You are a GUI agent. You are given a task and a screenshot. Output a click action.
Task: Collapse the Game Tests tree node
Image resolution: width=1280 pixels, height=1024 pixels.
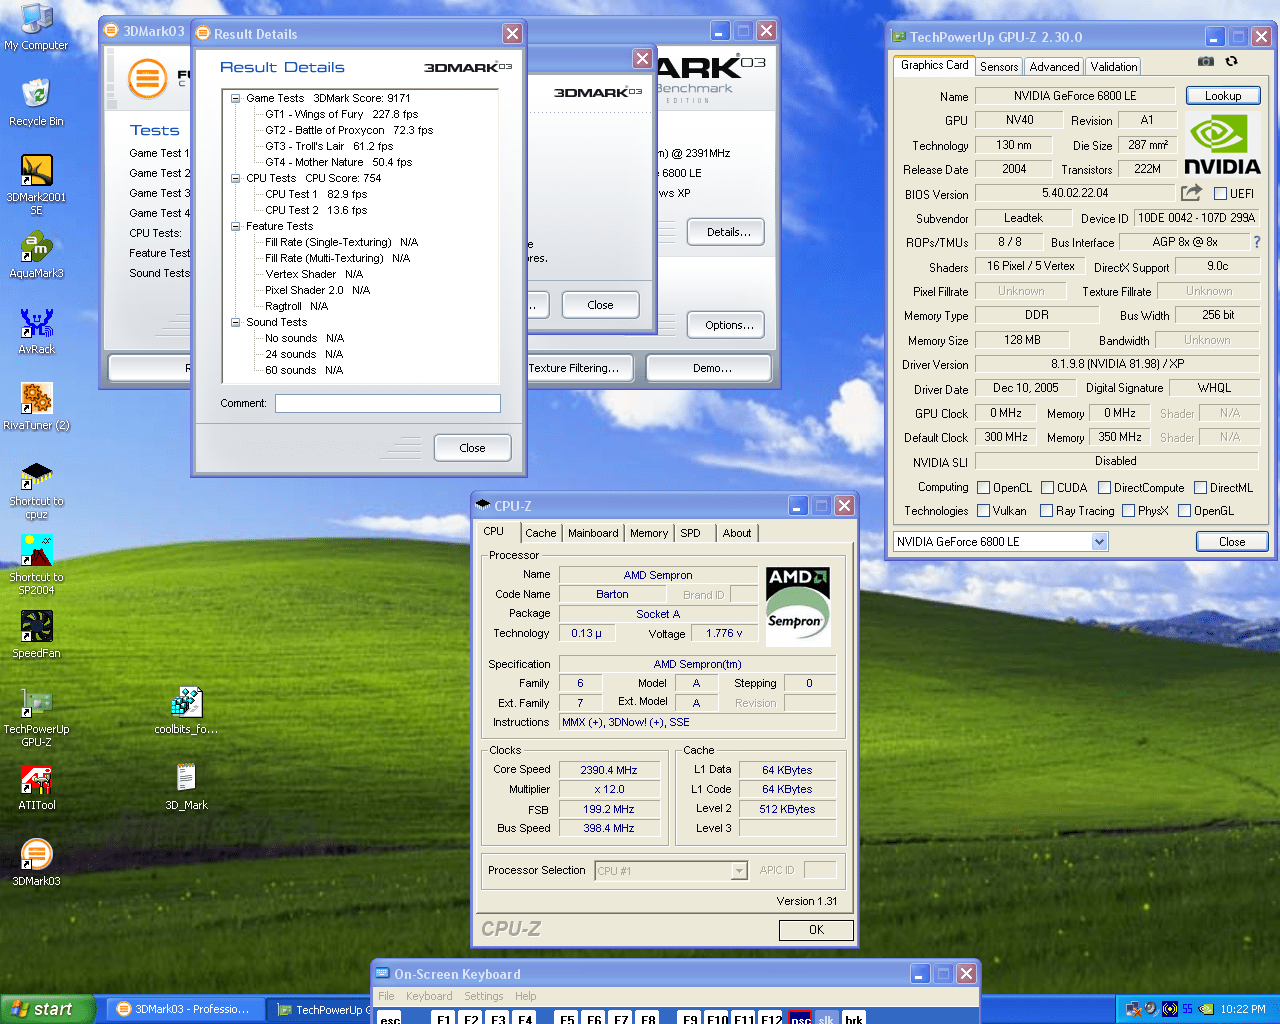point(236,98)
